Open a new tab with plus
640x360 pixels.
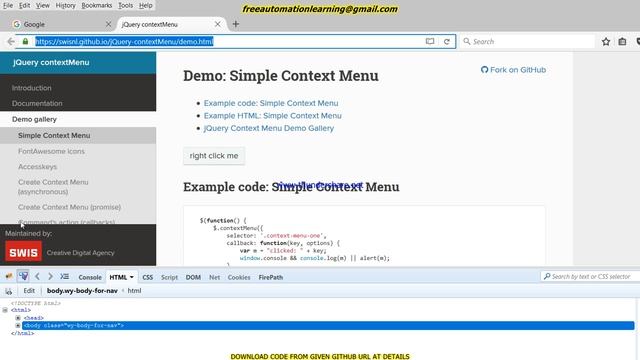(x=236, y=24)
